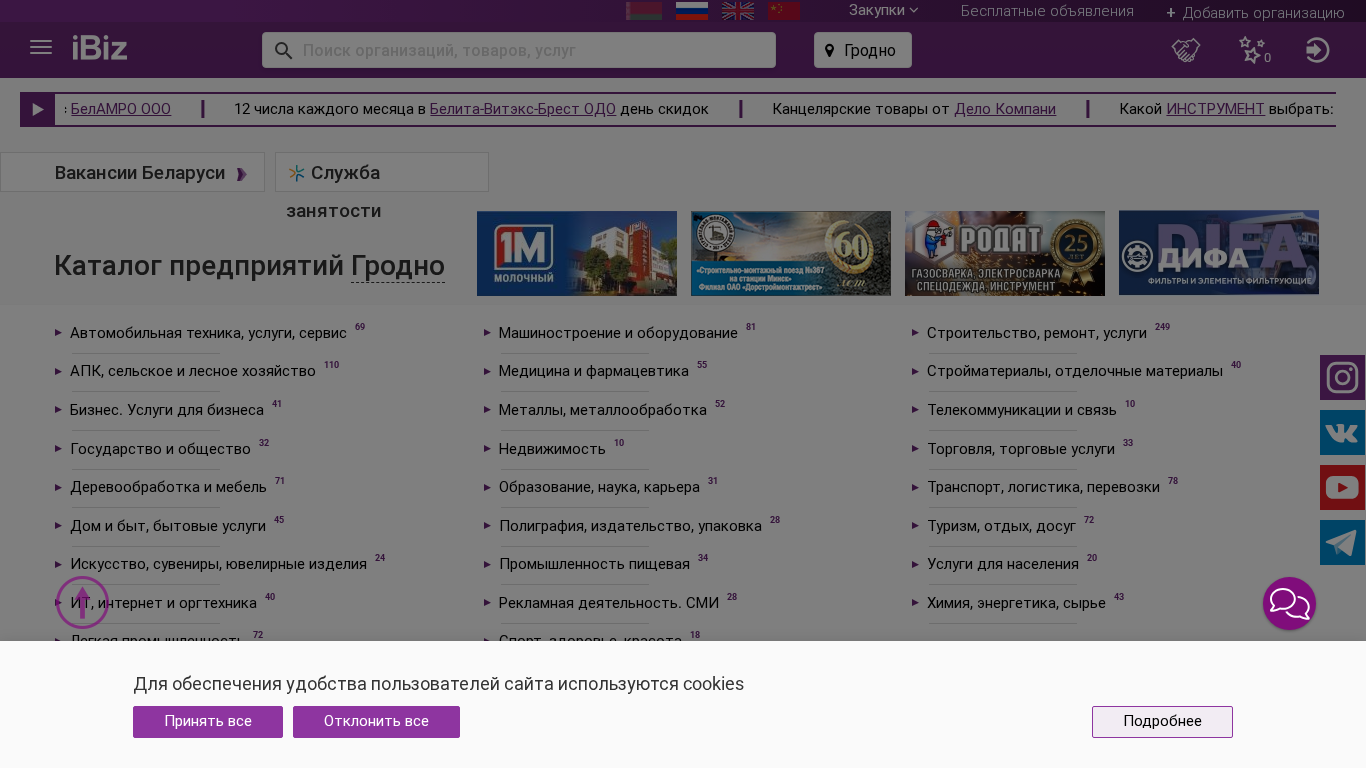Open Строительство, ремонт, услуги category
This screenshot has height=768, width=1366.
tap(1037, 333)
